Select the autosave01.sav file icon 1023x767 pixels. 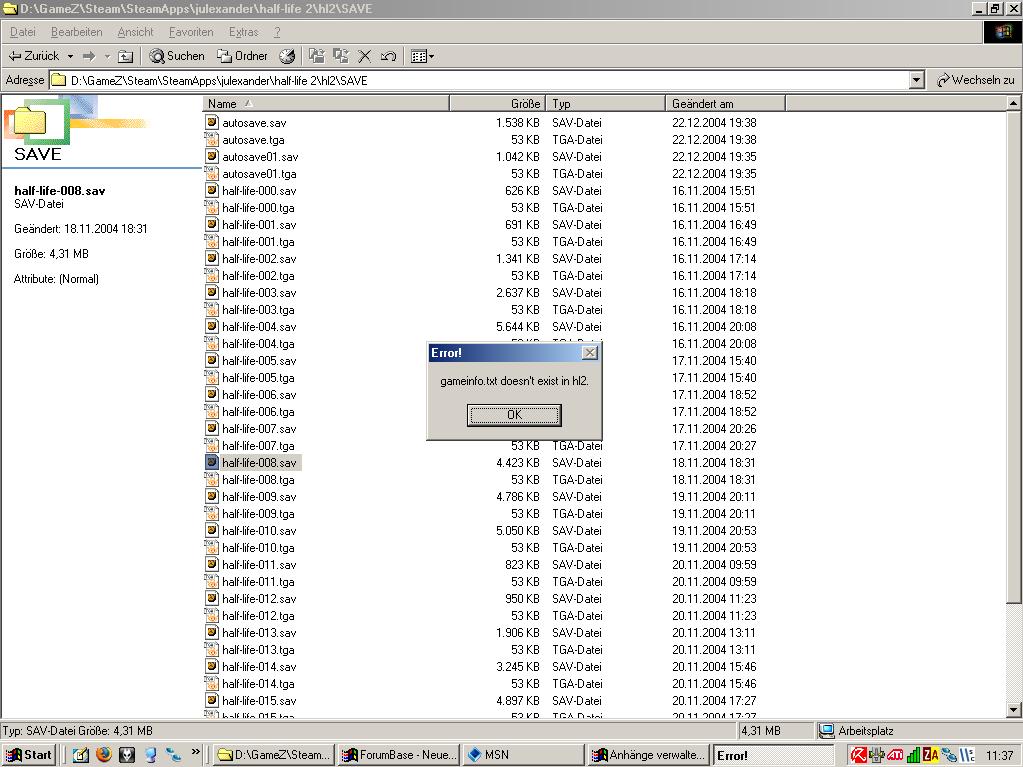click(x=211, y=156)
